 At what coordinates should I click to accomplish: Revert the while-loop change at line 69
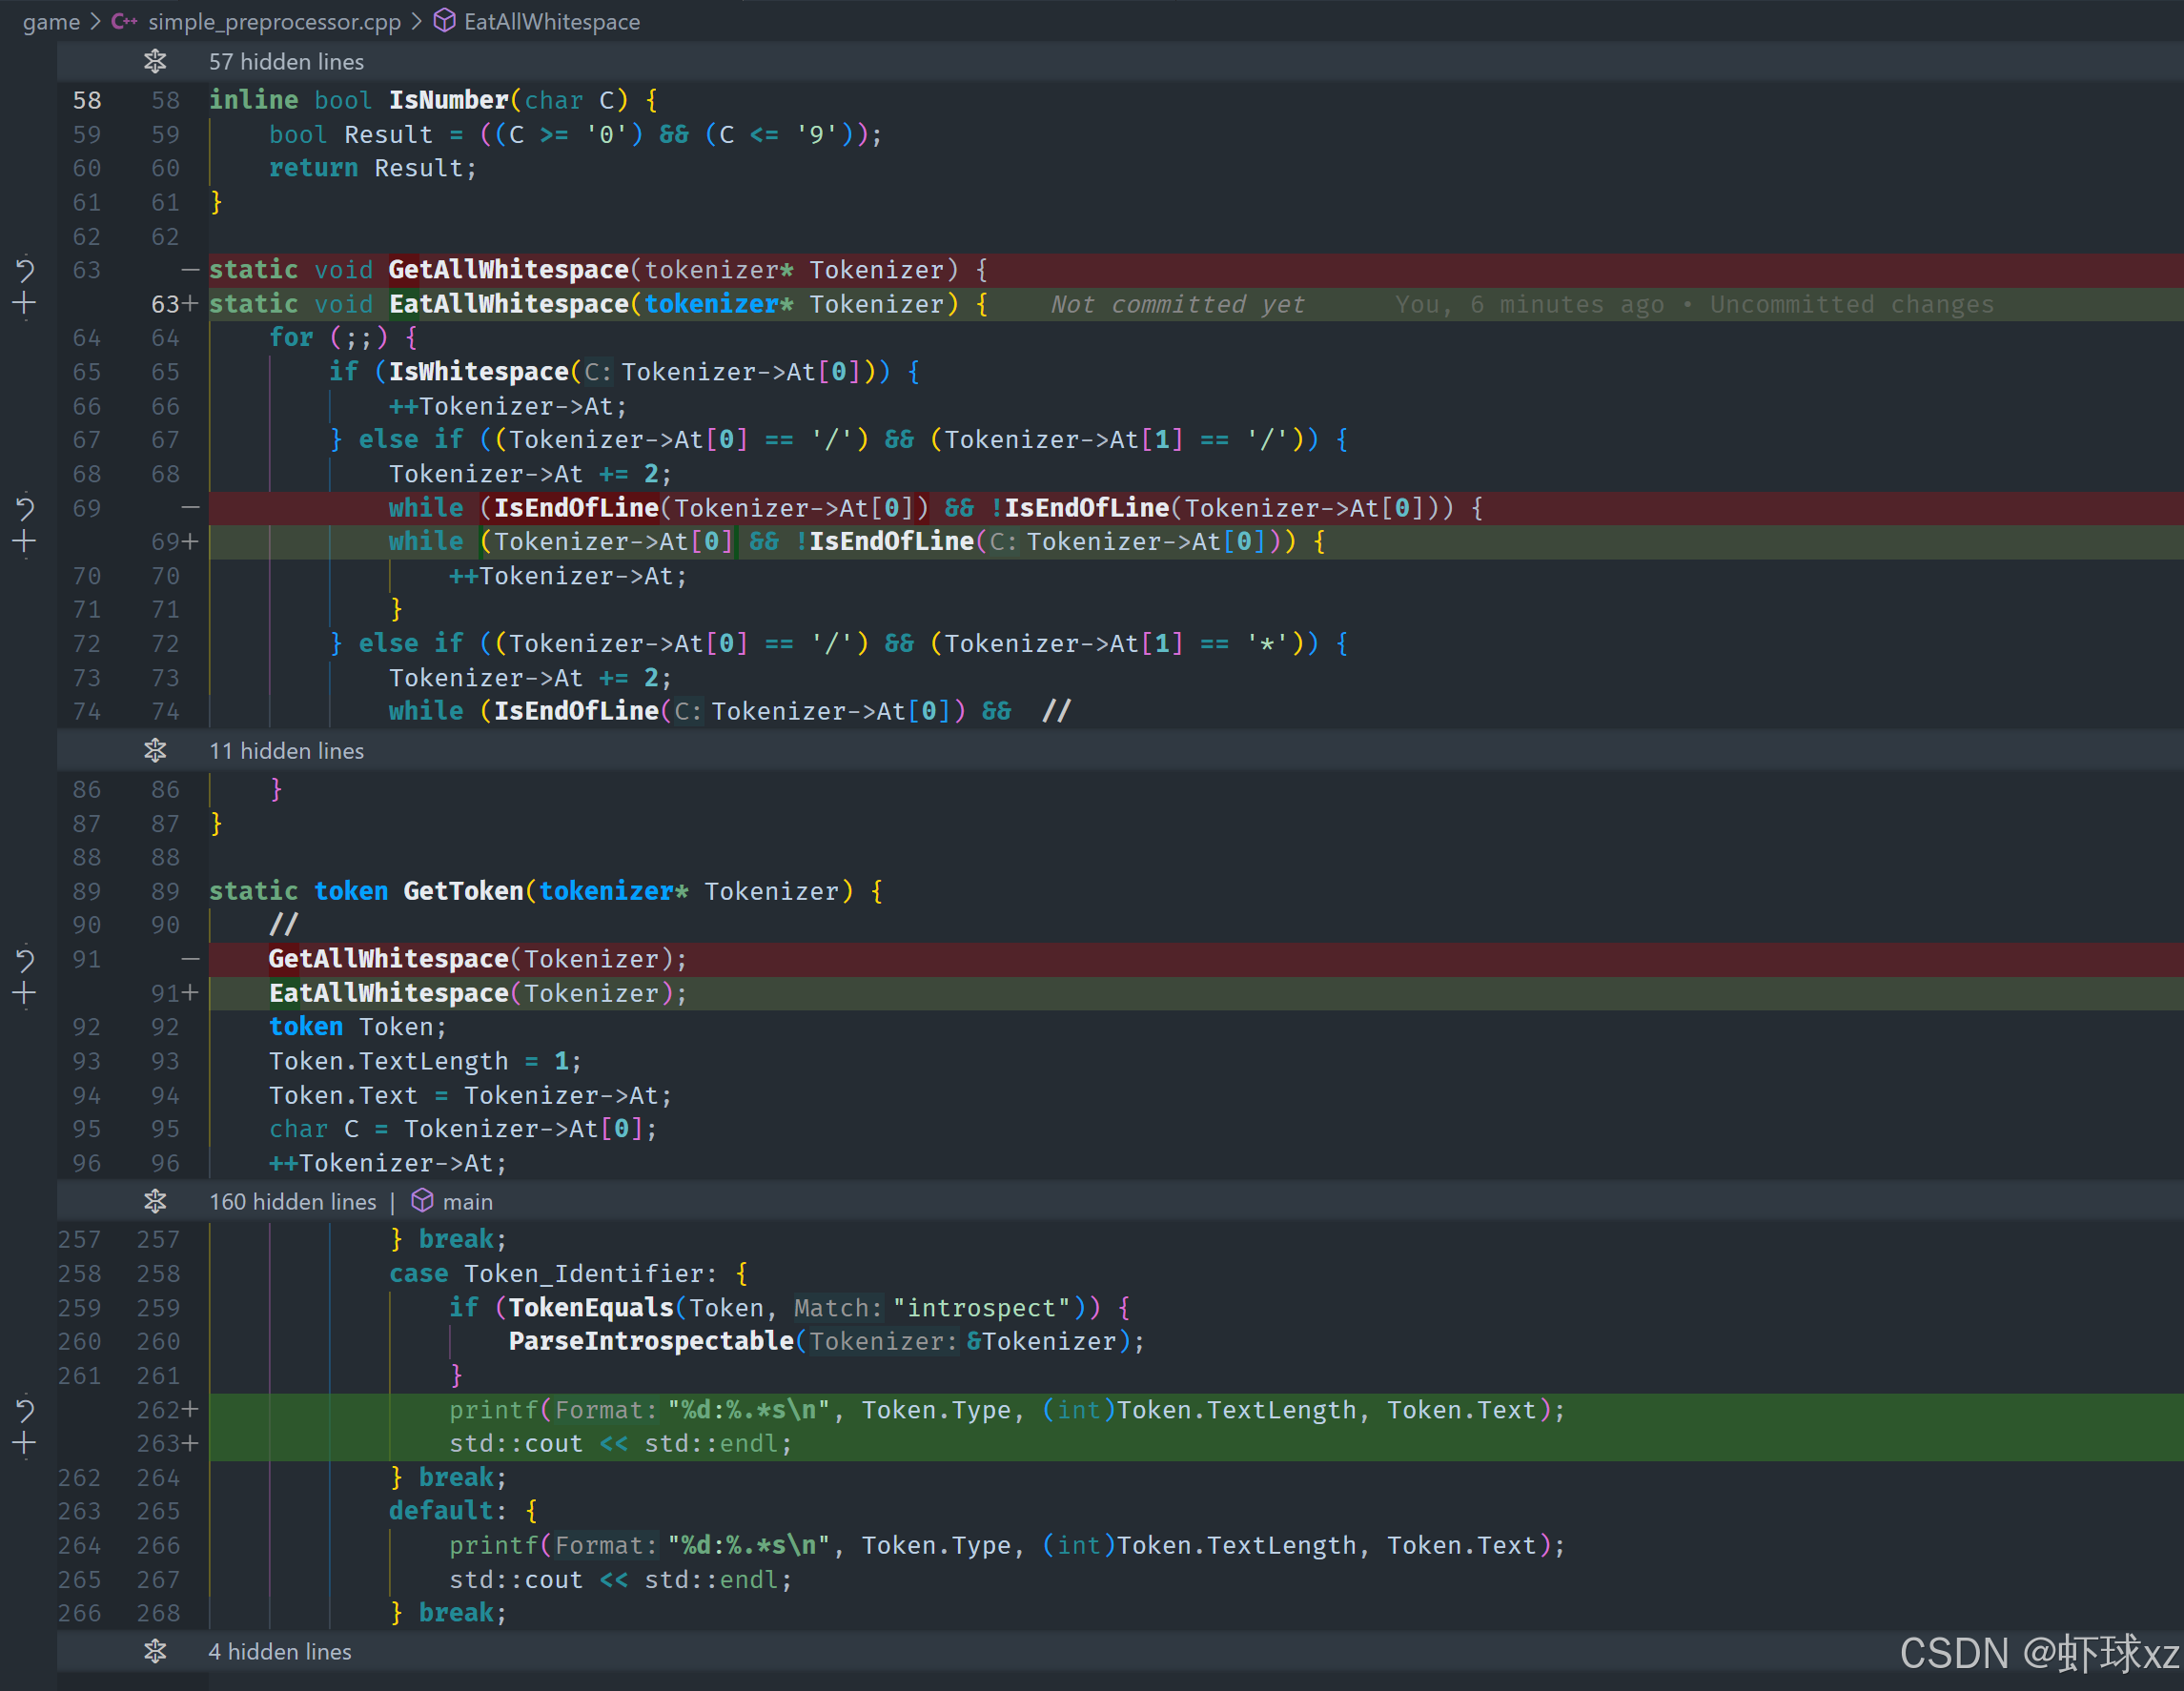point(25,508)
